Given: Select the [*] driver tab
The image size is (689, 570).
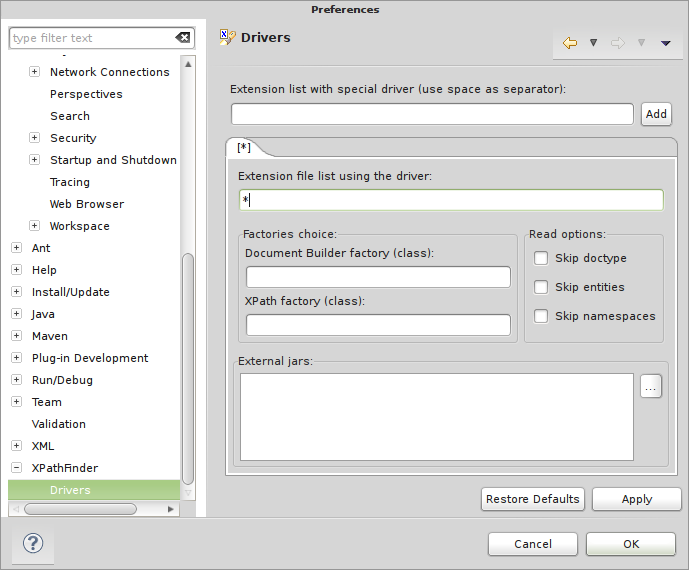Looking at the screenshot, I should (x=244, y=148).
